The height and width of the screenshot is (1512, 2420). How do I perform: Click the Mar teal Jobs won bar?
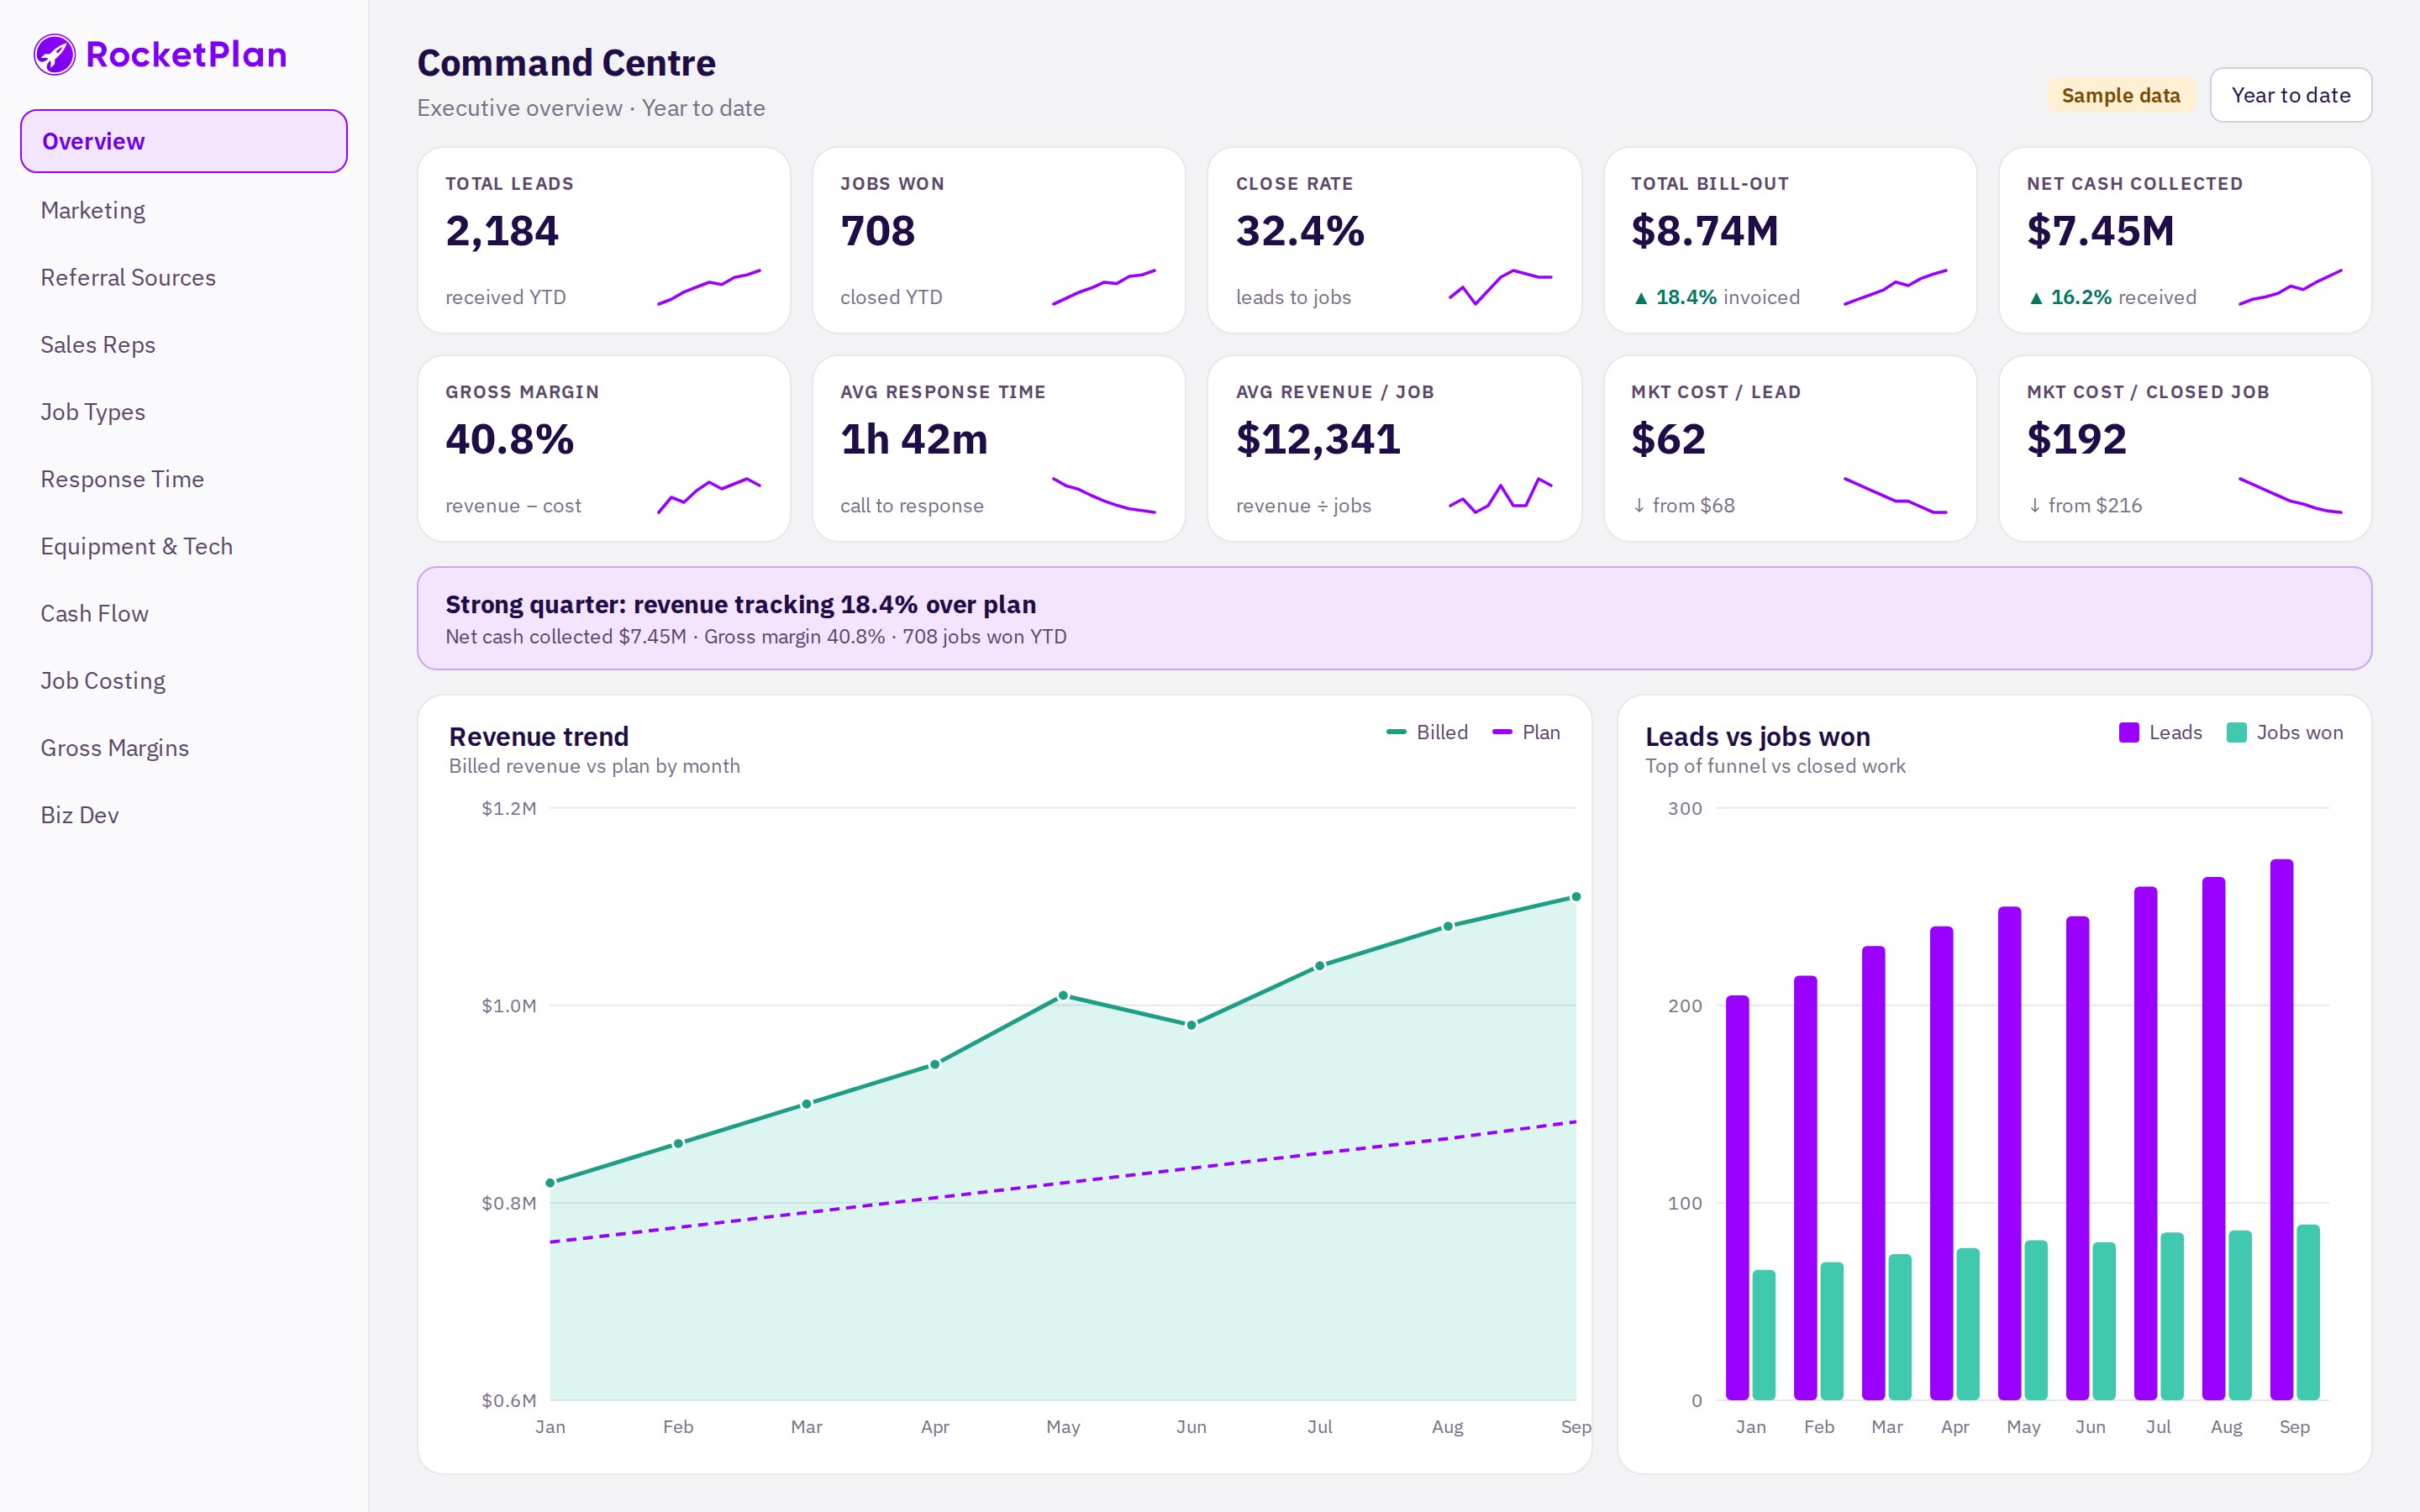coord(1900,1327)
